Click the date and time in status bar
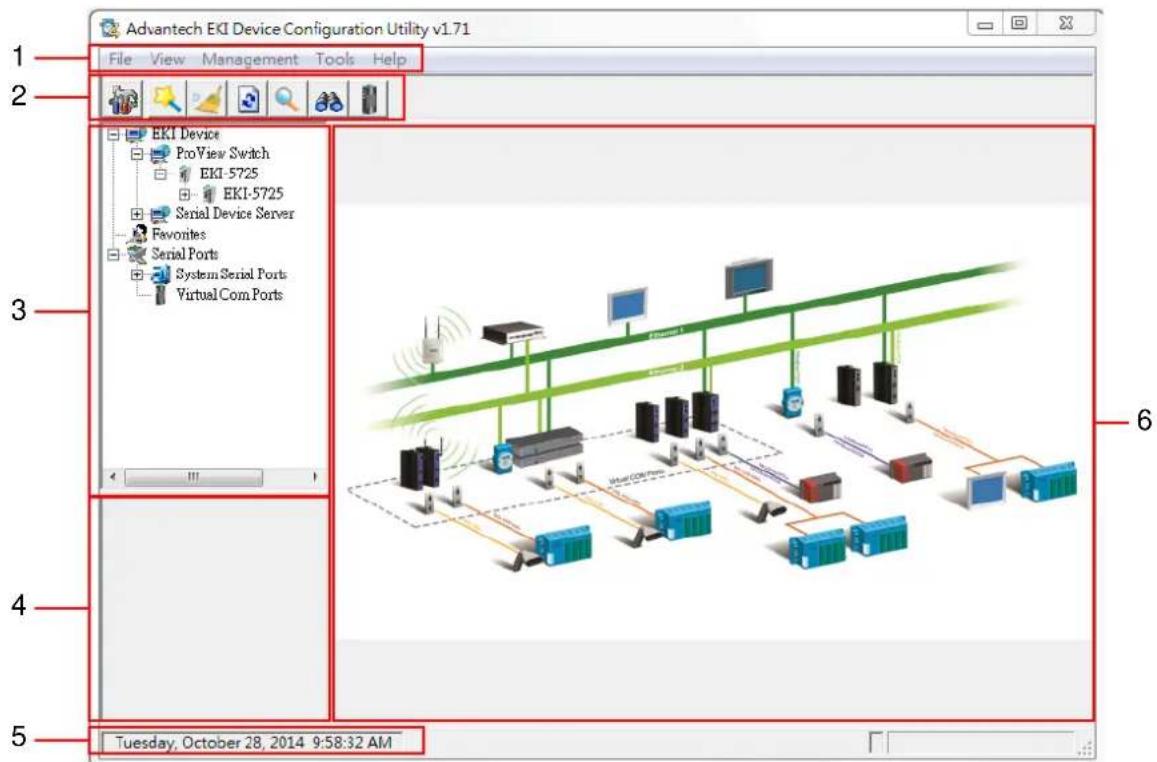The height and width of the screenshot is (762, 1157). [254, 742]
